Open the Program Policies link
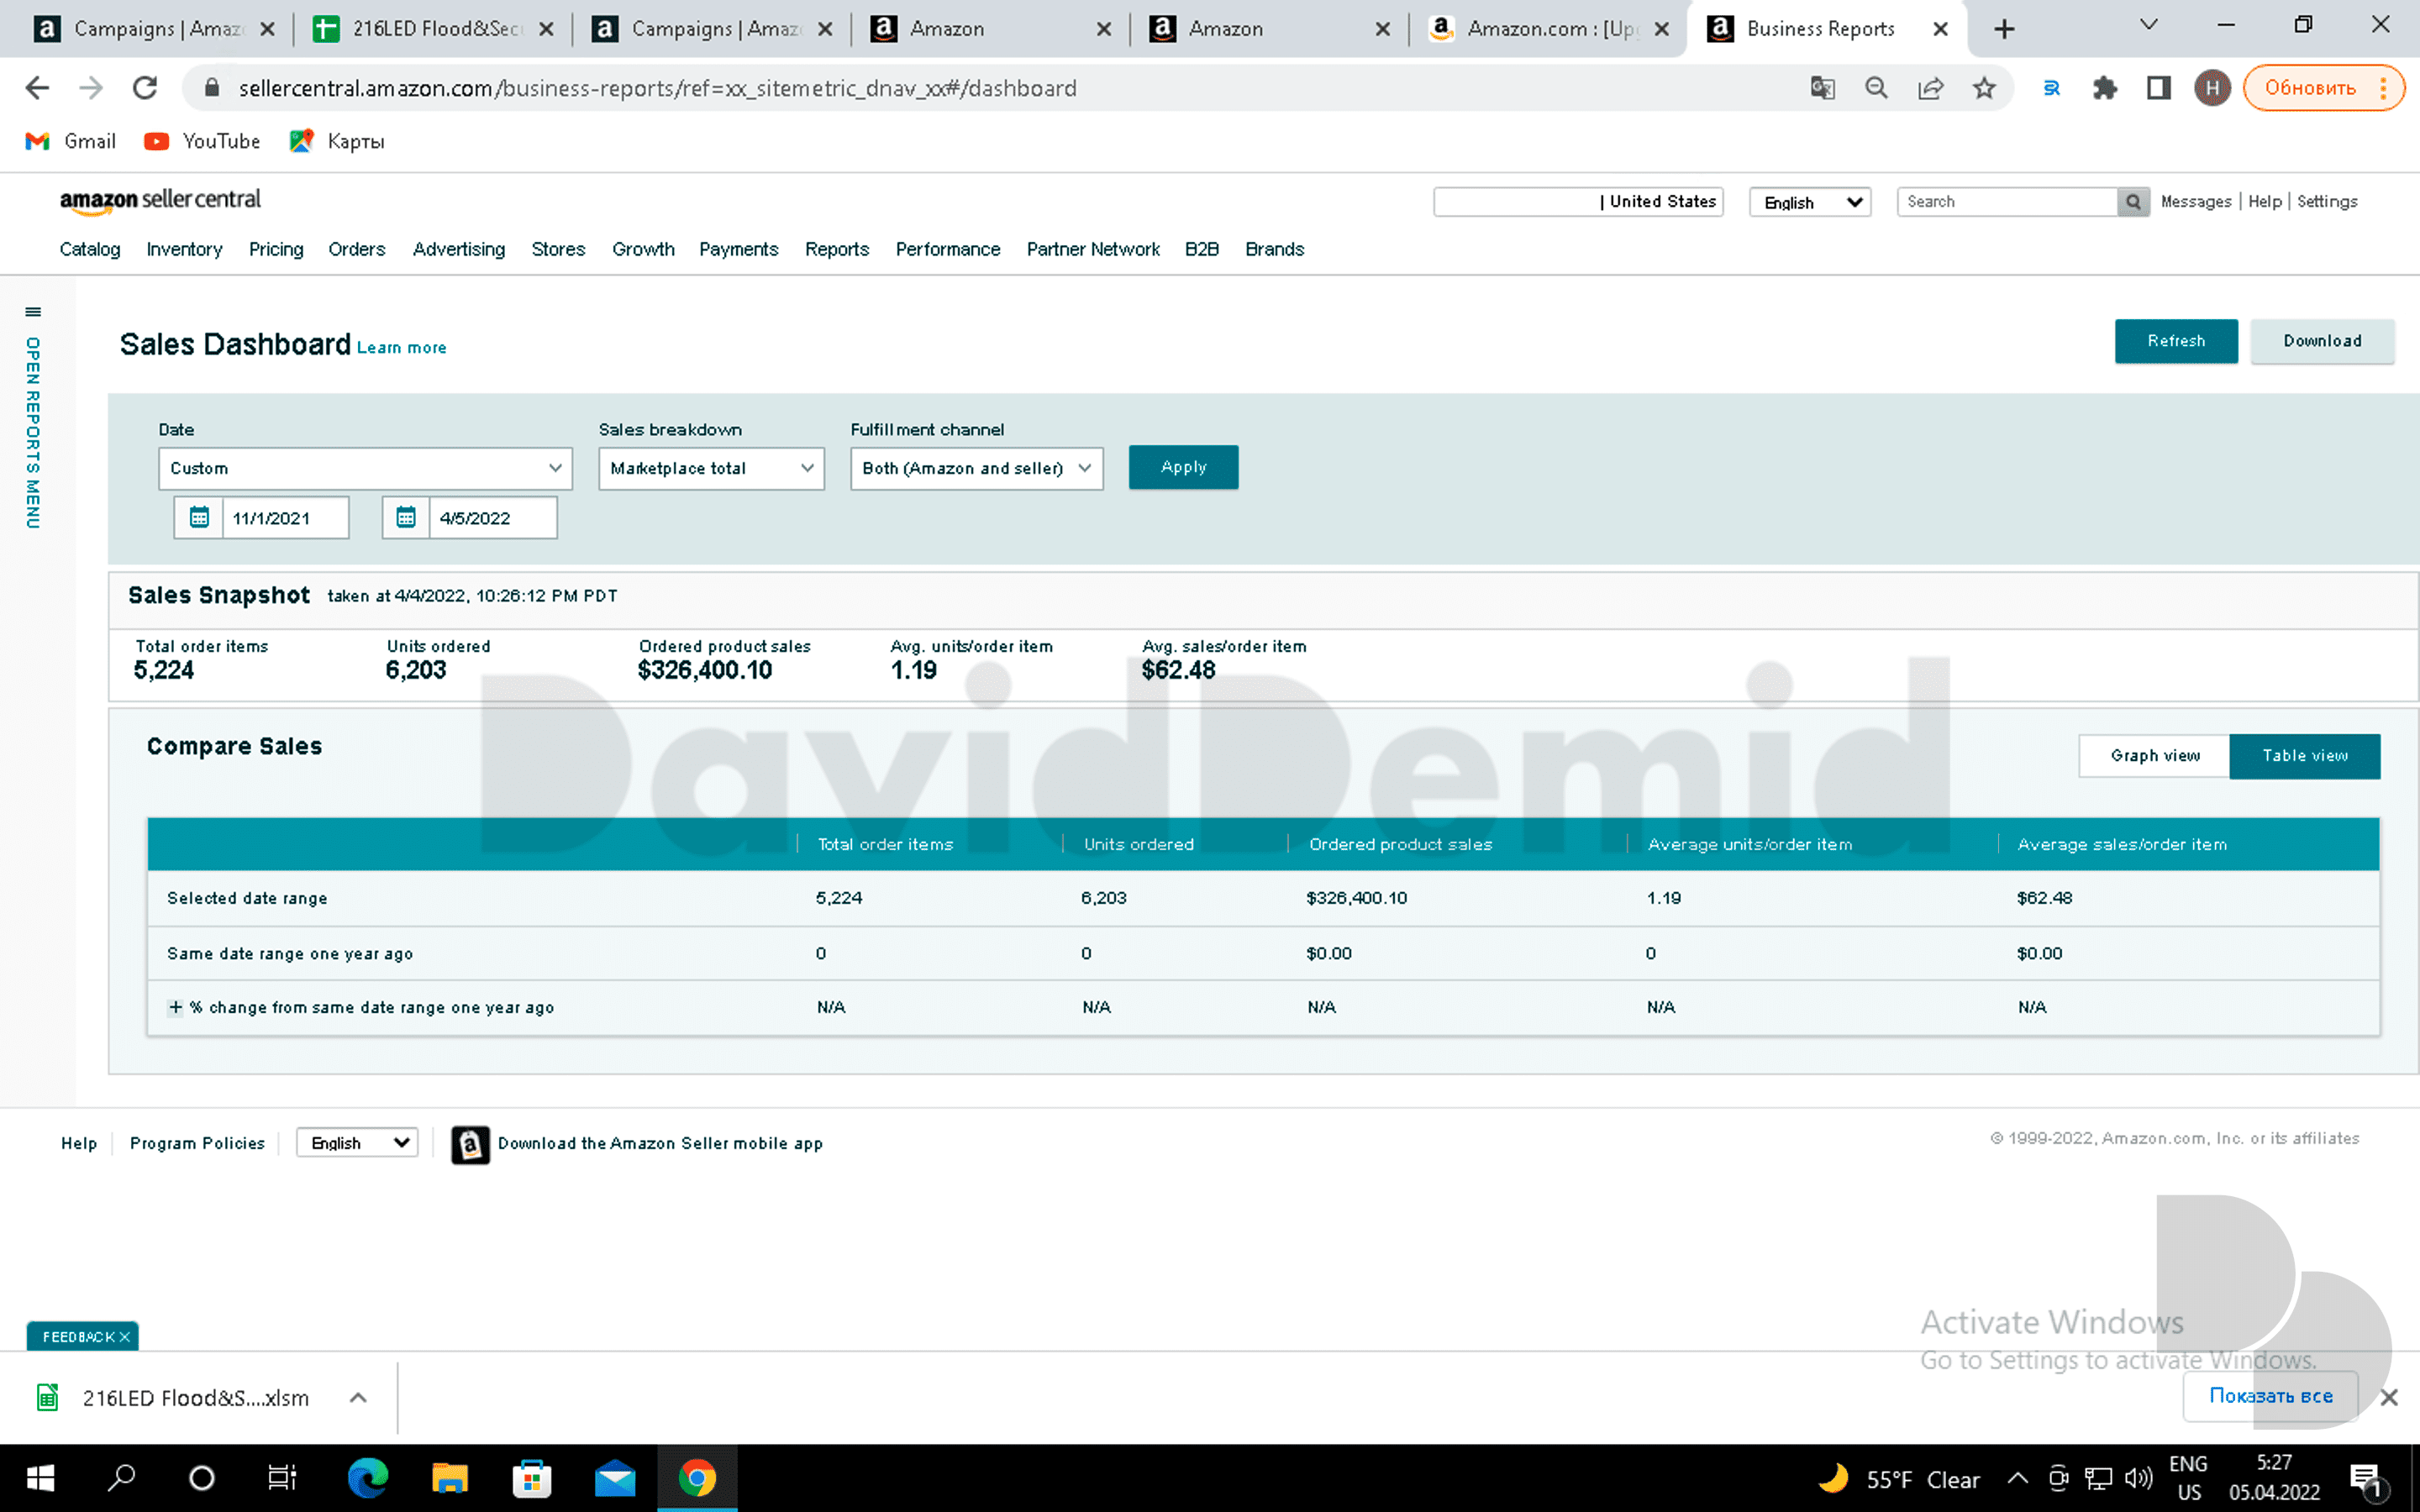2420x1512 pixels. tap(197, 1143)
